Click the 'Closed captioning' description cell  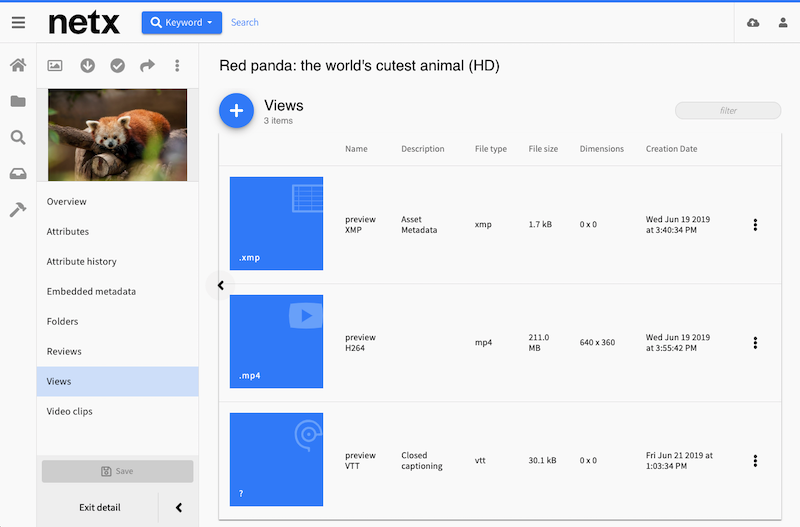(421, 461)
